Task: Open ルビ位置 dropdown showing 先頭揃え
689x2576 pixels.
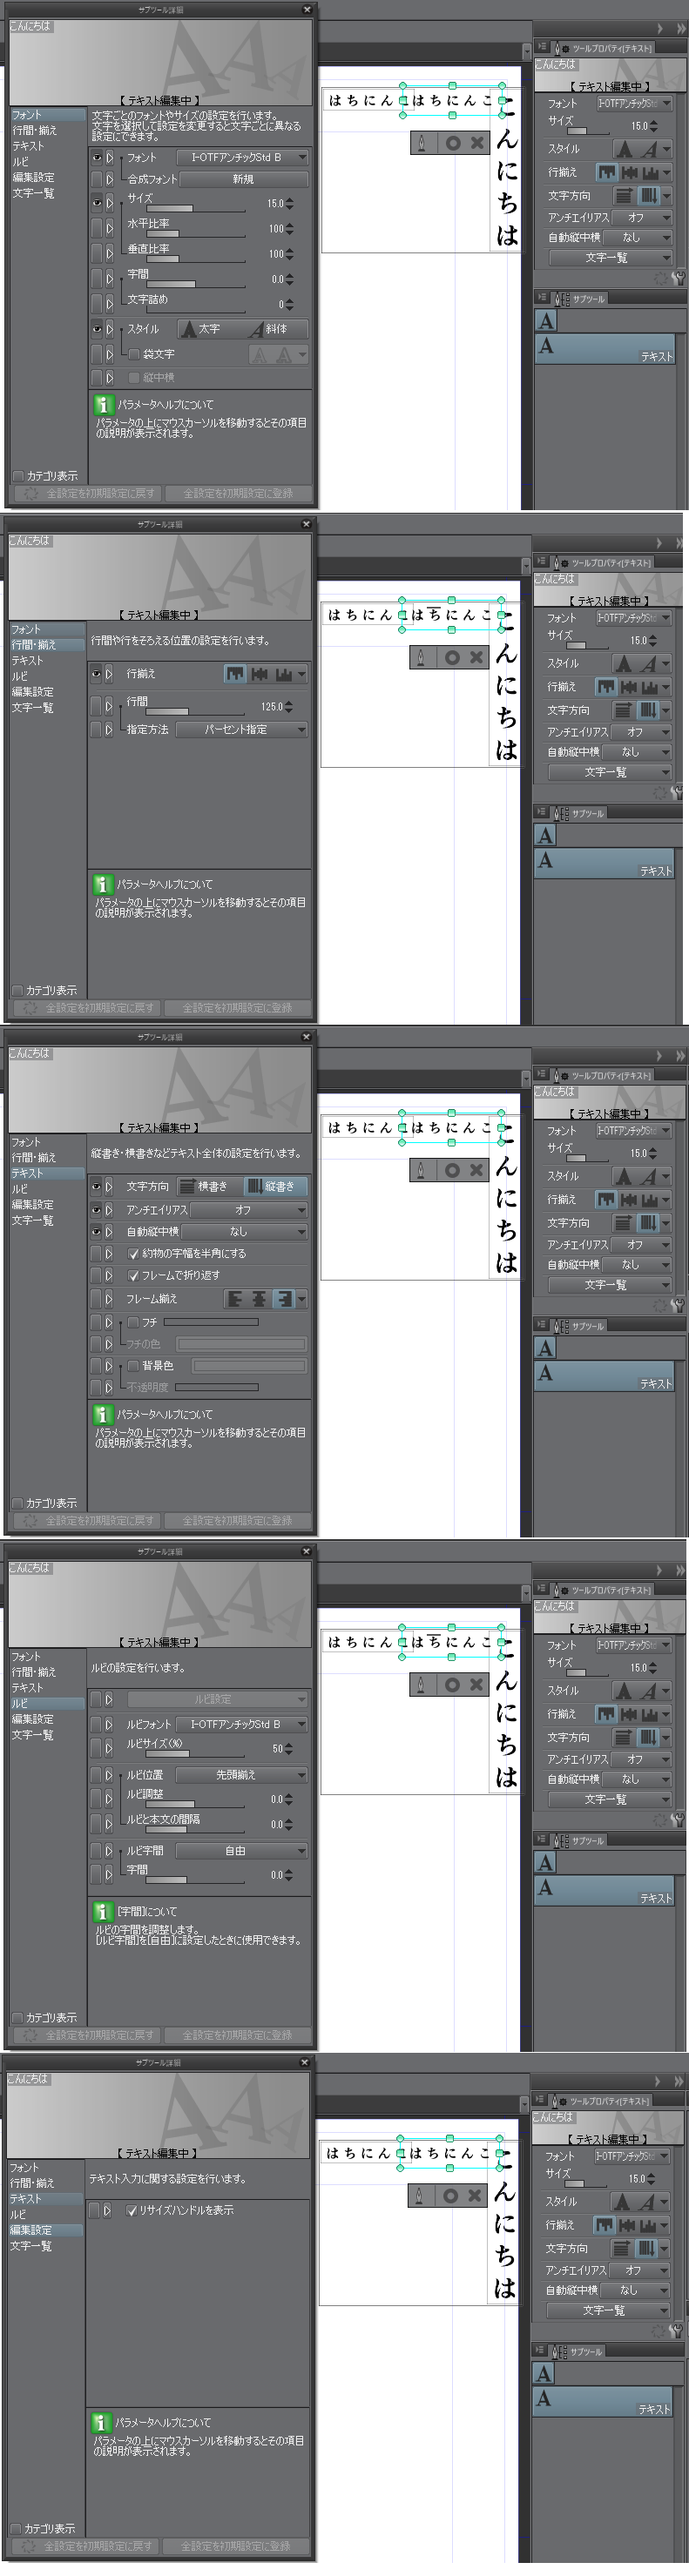Action: click(242, 1775)
